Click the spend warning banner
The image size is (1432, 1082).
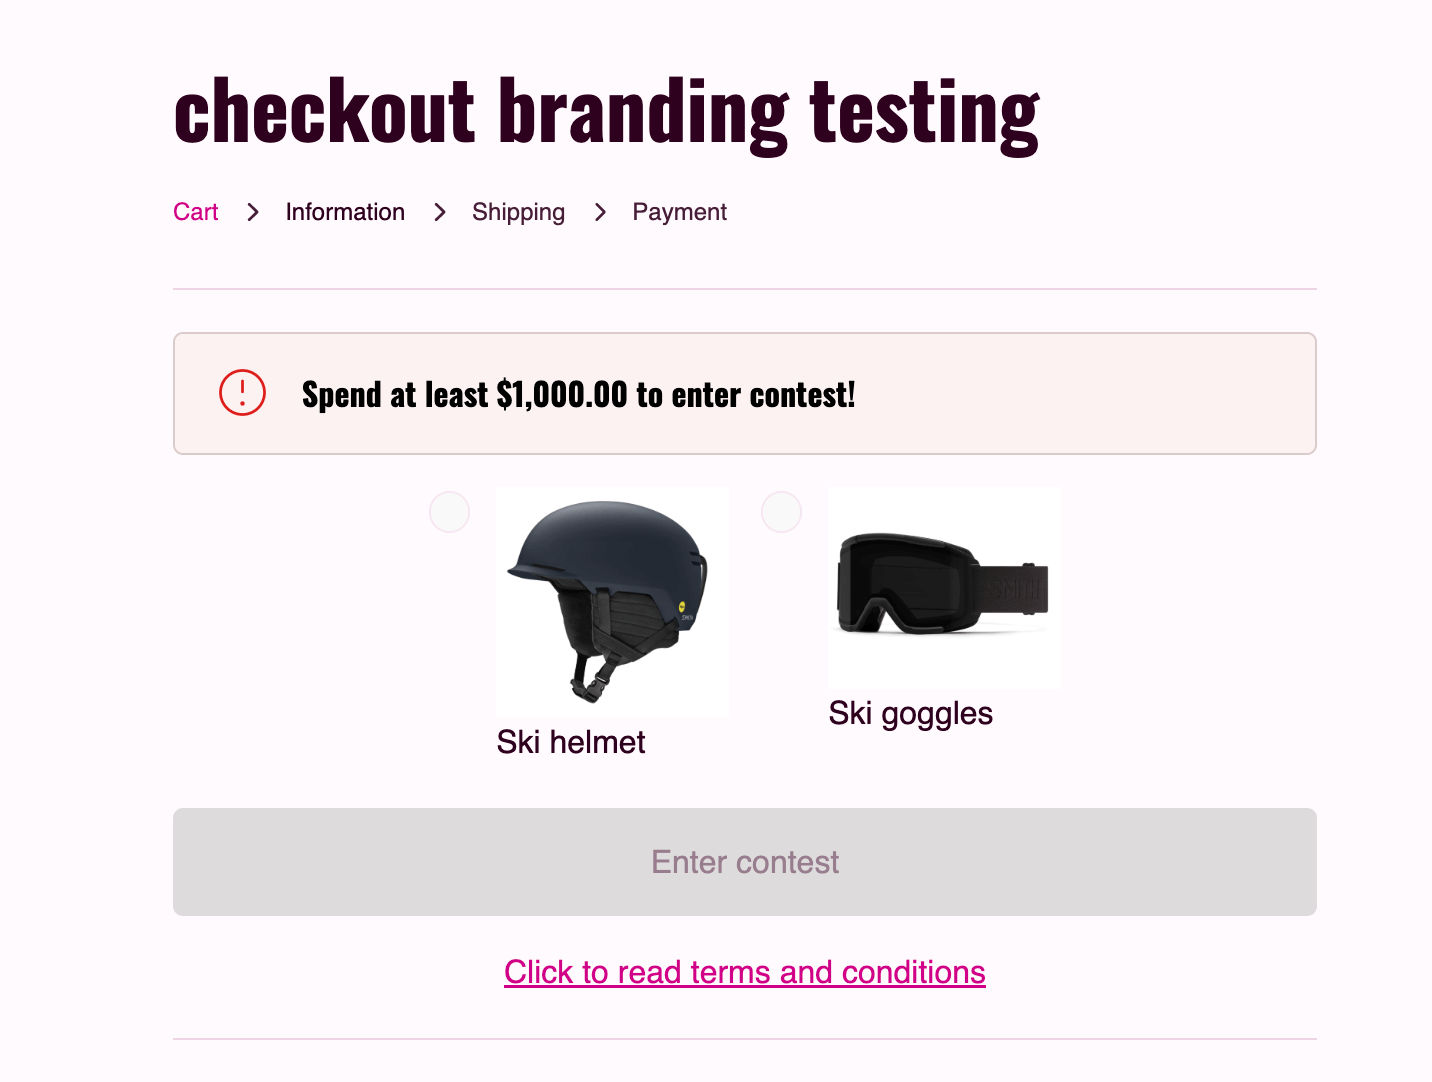point(744,393)
